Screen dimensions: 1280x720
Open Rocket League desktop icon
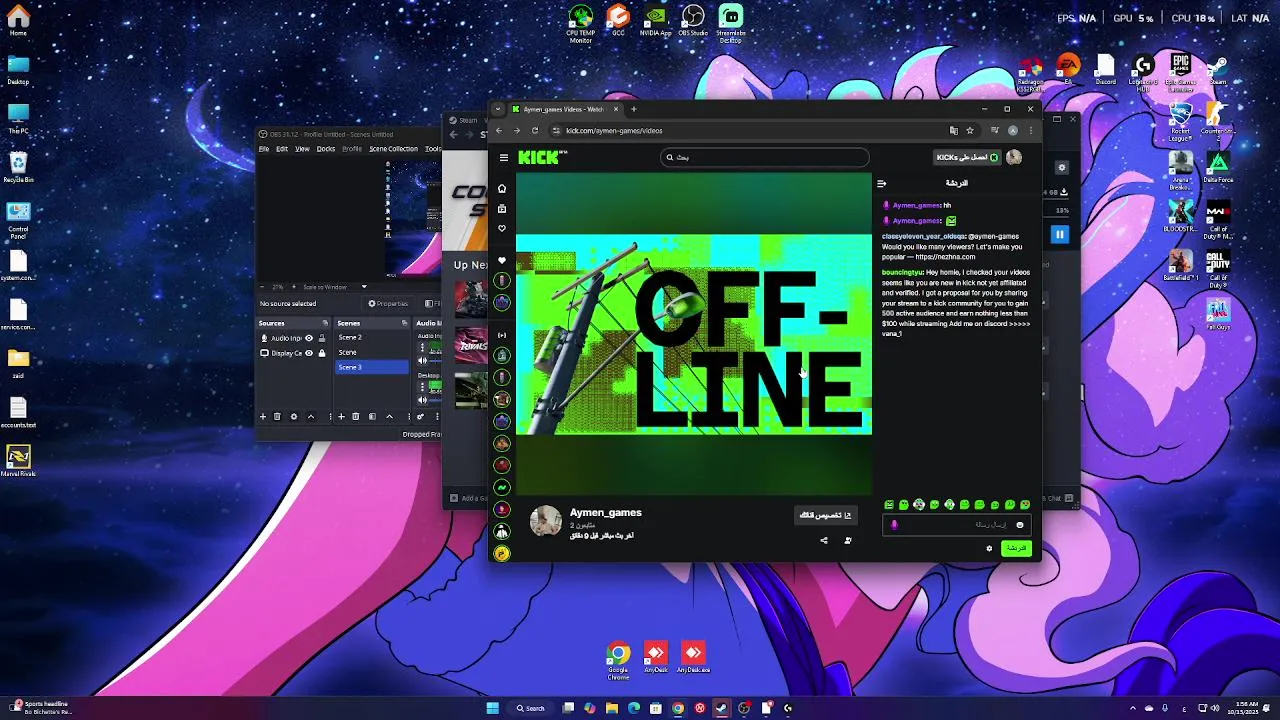pos(1180,121)
